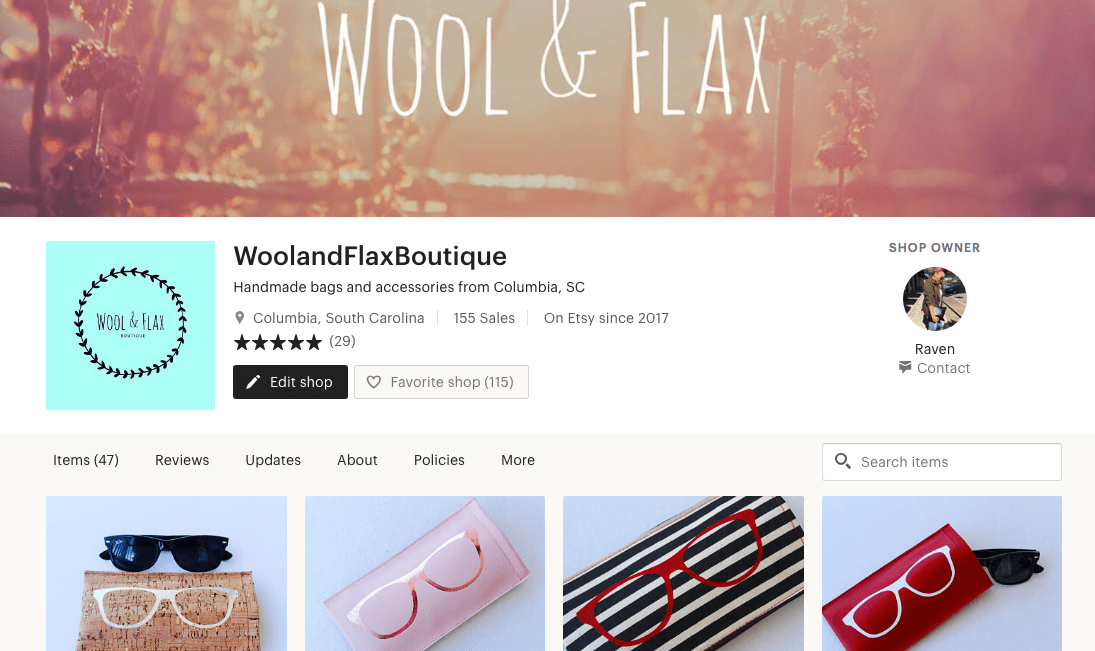Click the five-star rating icons
This screenshot has width=1095, height=651.
point(277,342)
